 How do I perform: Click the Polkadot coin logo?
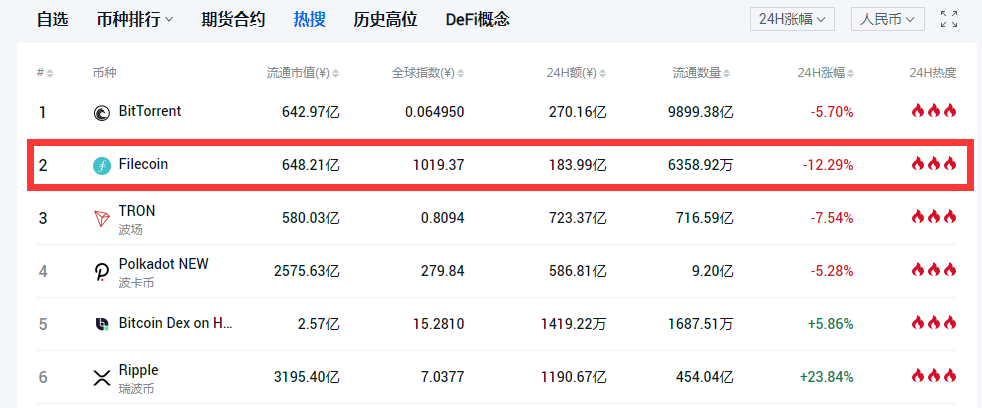tap(101, 272)
